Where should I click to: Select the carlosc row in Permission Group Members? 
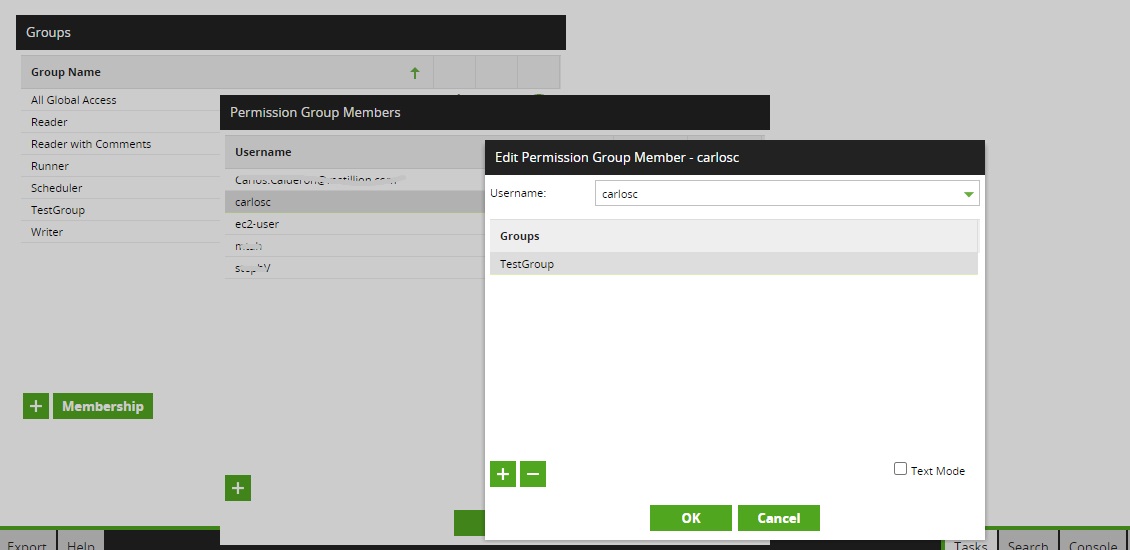(355, 202)
